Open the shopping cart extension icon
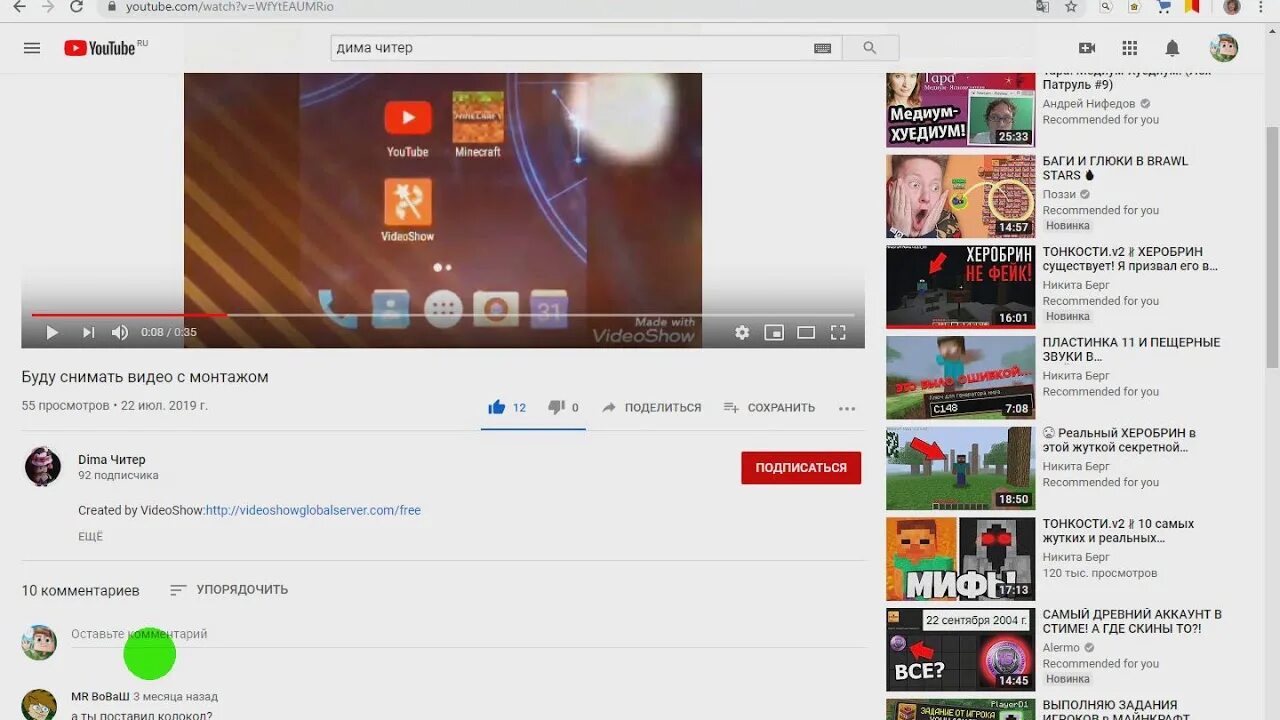This screenshot has width=1280, height=720. 1163,6
